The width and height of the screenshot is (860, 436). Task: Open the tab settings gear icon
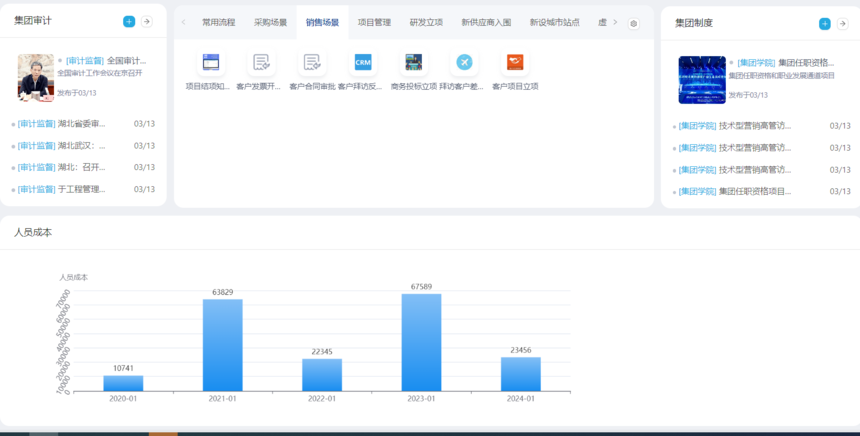(633, 23)
